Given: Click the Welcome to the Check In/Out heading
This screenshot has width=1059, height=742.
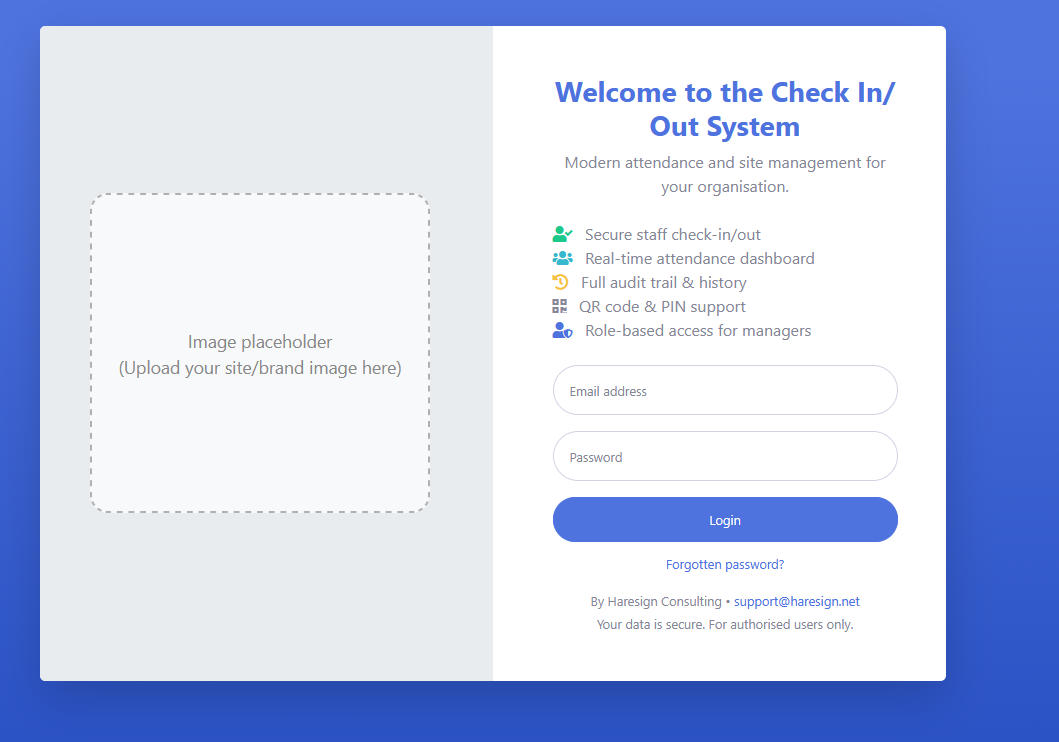Looking at the screenshot, I should [x=725, y=110].
